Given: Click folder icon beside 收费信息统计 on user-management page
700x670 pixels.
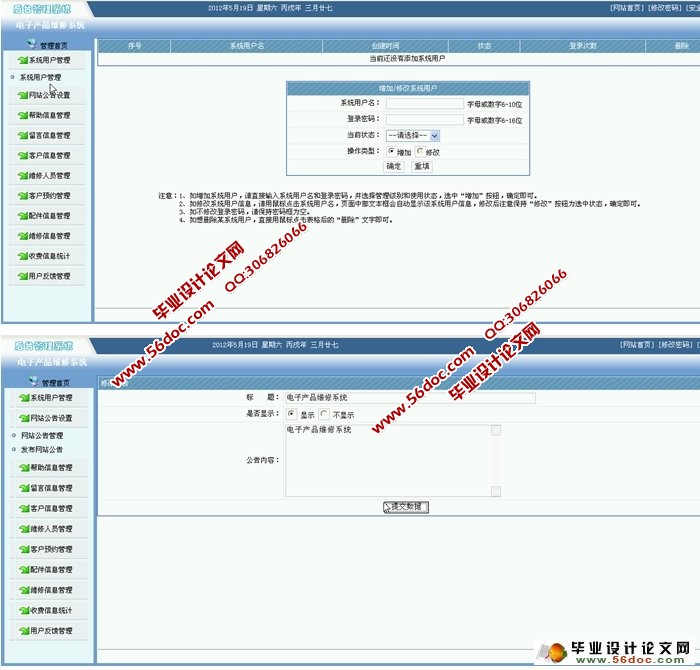Looking at the screenshot, I should [x=23, y=256].
